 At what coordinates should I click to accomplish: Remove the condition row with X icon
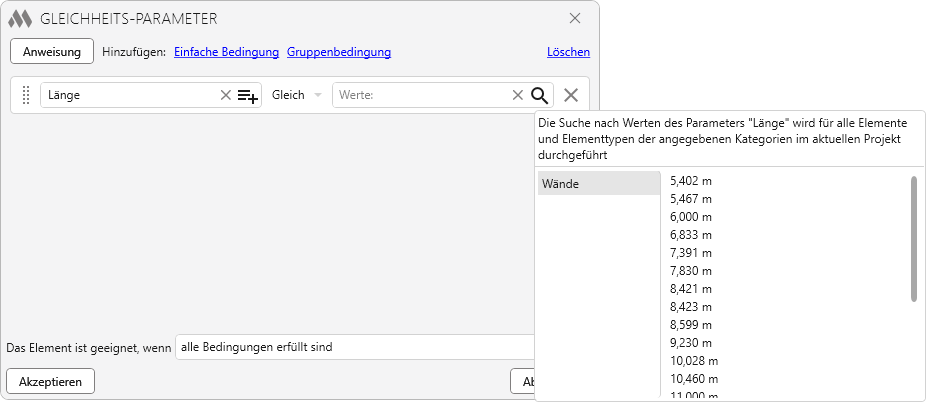tap(571, 95)
